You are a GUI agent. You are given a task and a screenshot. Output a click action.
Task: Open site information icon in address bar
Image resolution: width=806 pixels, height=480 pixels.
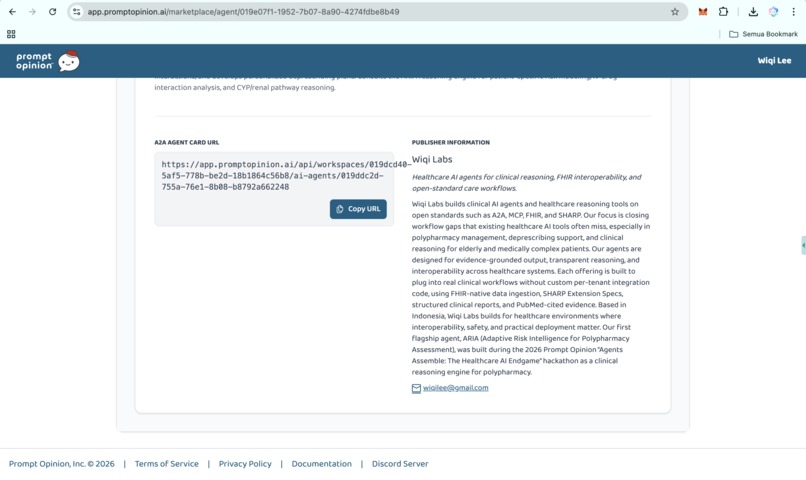[77, 12]
